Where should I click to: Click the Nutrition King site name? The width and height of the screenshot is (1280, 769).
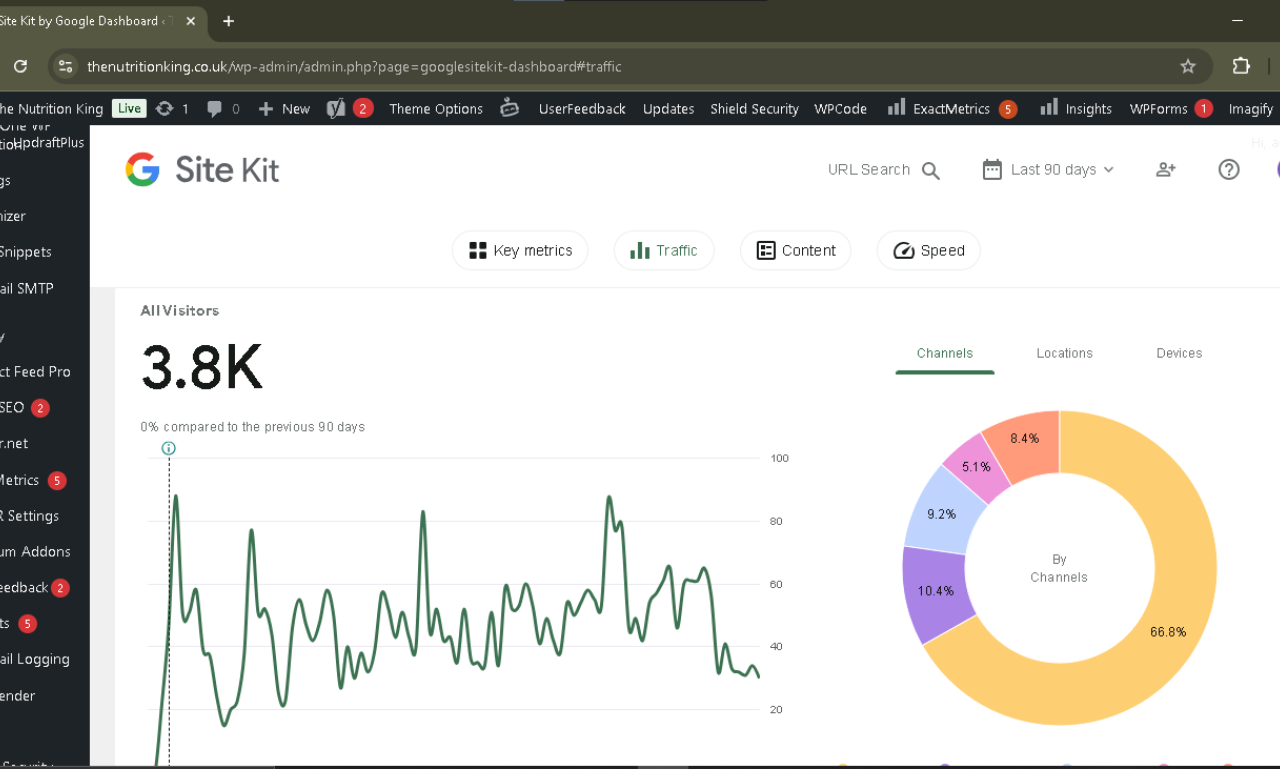(x=51, y=109)
